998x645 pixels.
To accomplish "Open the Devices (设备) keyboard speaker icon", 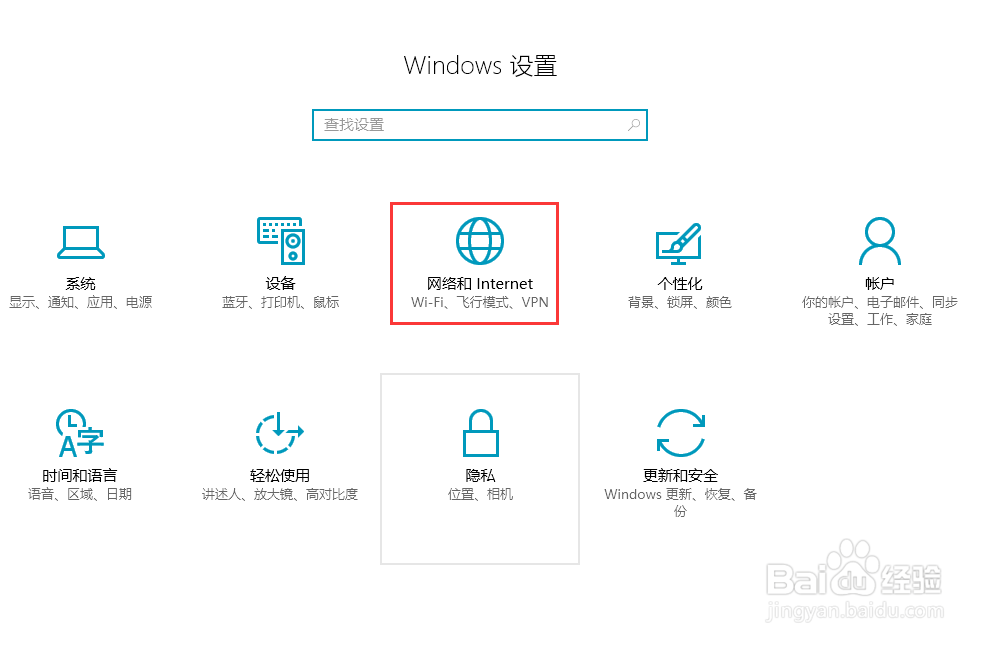I will pos(281,241).
